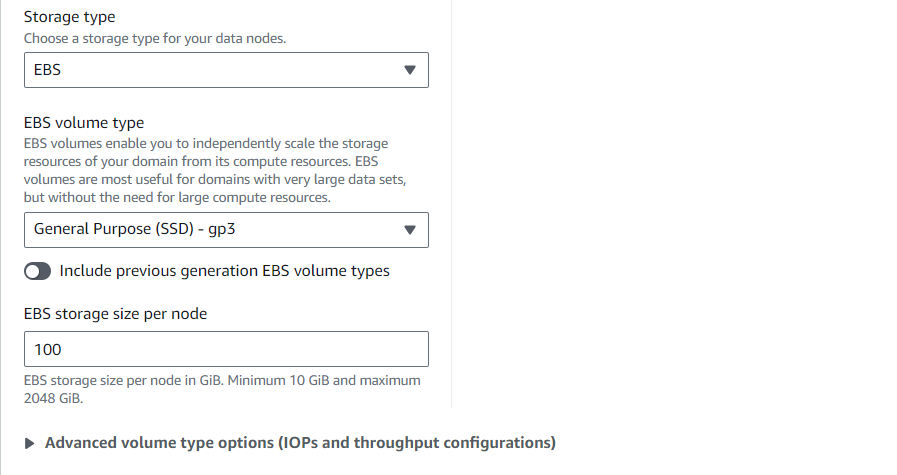This screenshot has height=475, width=897.
Task: Click "Choose a storage type for your data nodes" text
Action: point(167,38)
